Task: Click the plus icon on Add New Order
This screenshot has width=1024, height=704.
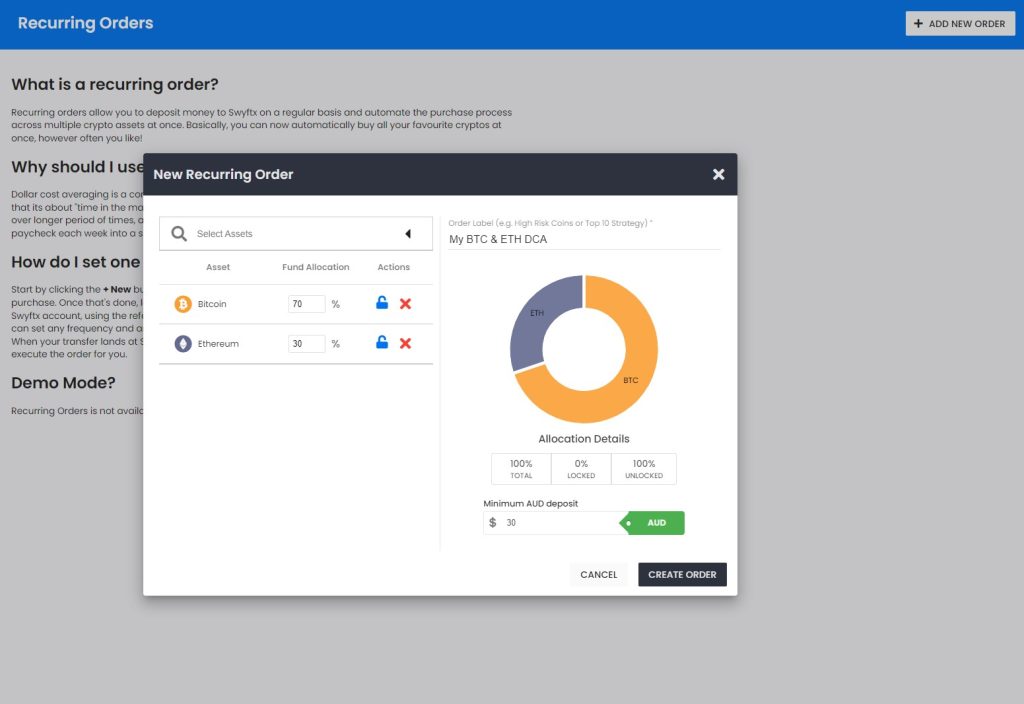Action: pos(920,23)
